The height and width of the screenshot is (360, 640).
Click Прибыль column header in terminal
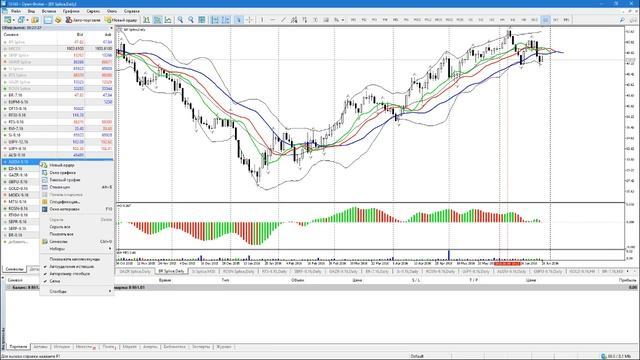(627, 280)
